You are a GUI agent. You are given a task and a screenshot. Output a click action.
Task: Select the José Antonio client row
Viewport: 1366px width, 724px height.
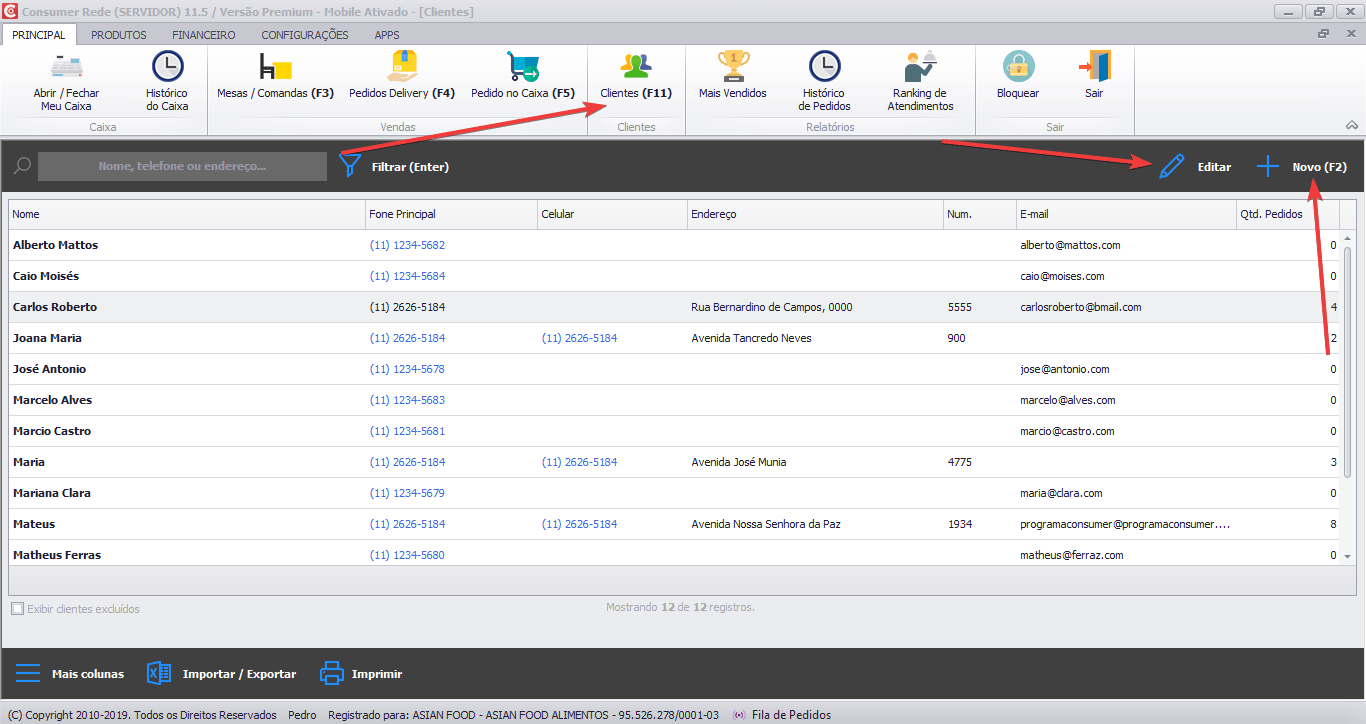[x=674, y=369]
